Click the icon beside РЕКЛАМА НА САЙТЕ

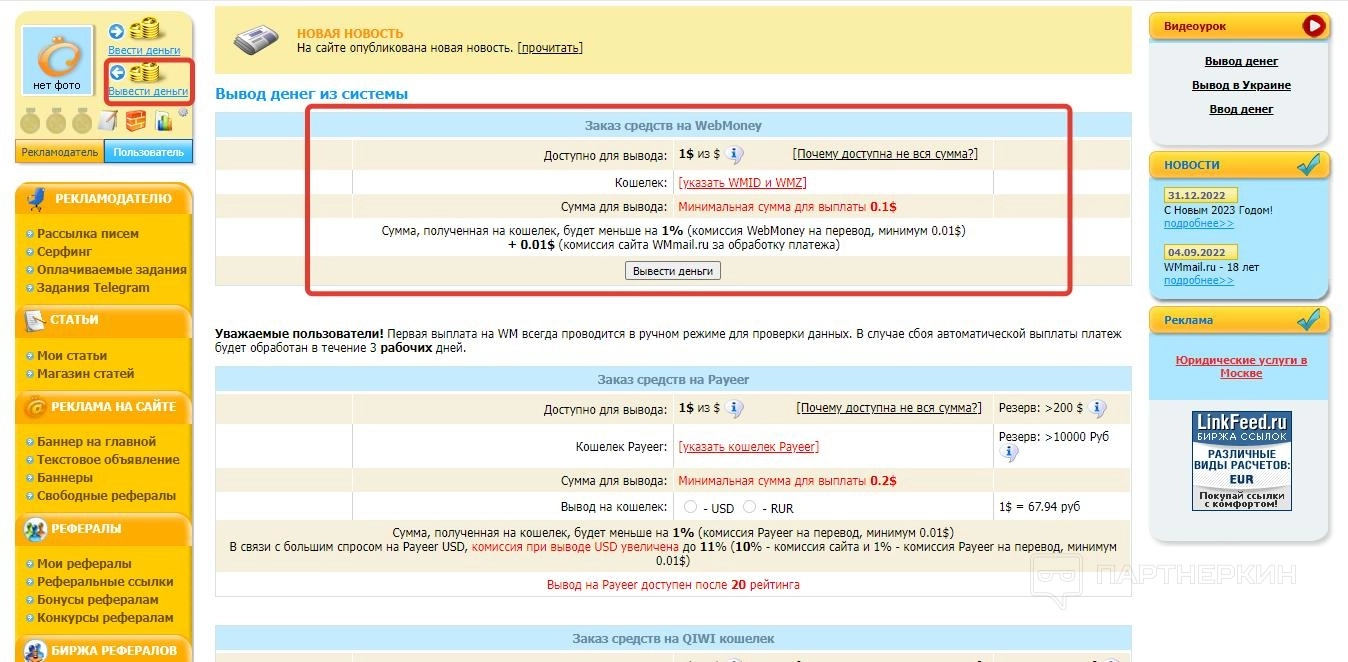(36, 407)
